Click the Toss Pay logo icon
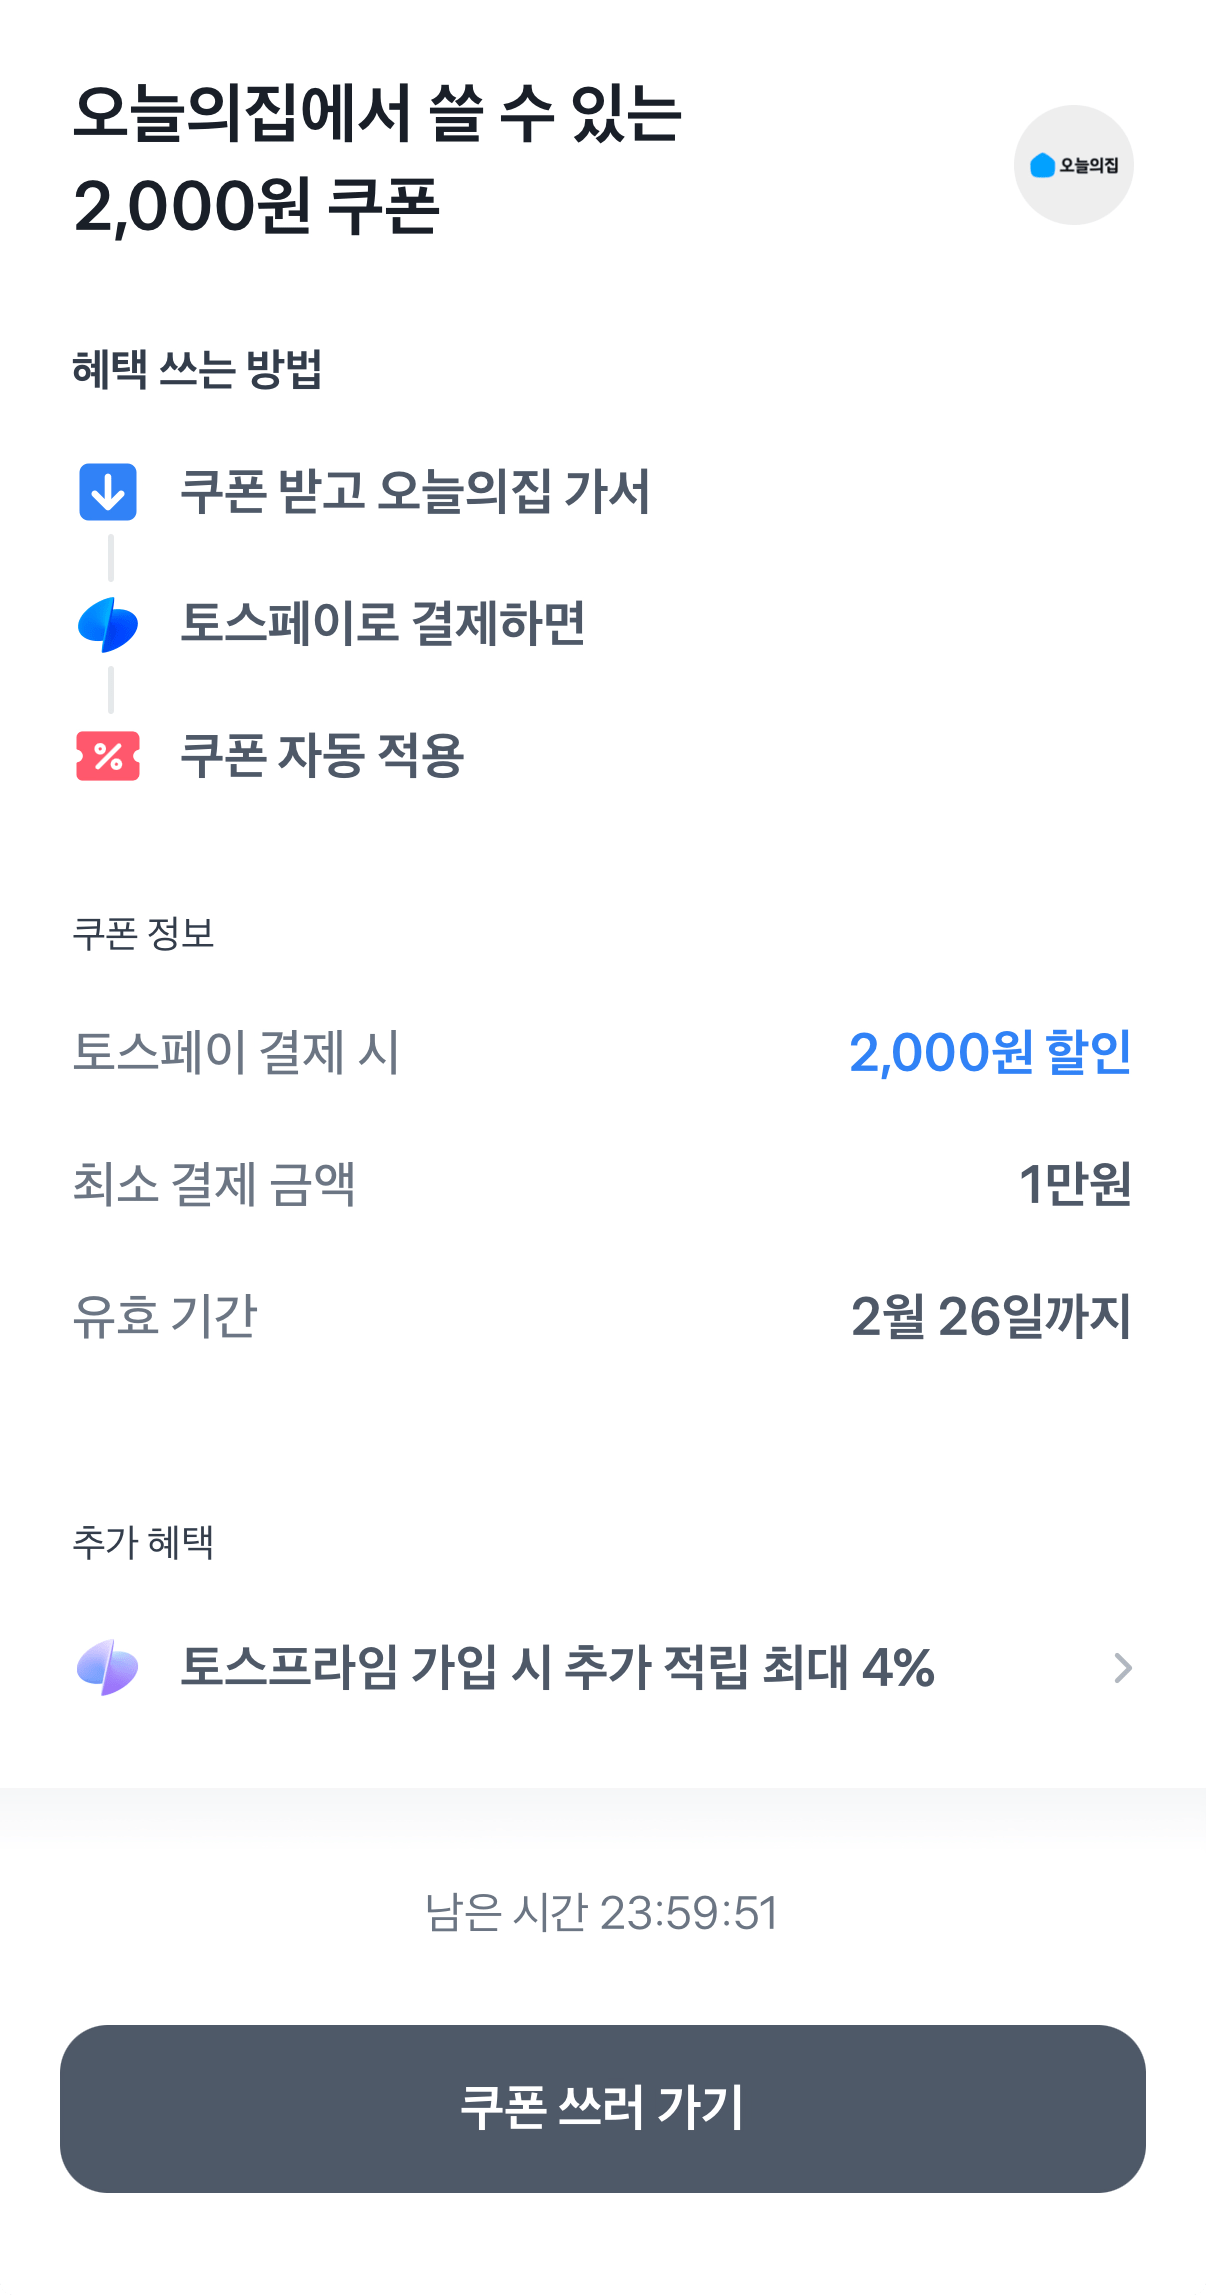 pos(108,625)
